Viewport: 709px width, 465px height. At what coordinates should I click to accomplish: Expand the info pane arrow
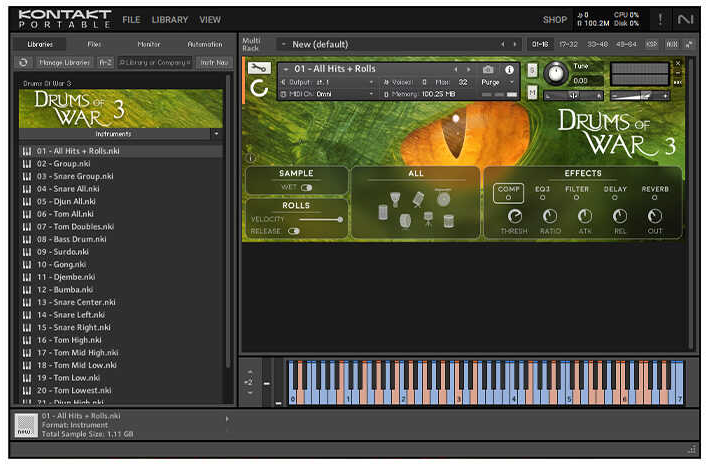[x=227, y=419]
